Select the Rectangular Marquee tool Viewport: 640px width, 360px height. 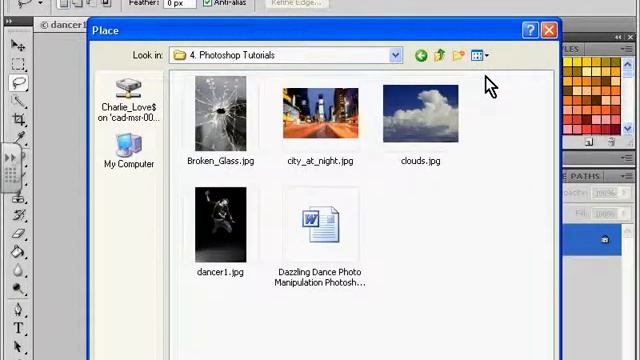click(18, 64)
